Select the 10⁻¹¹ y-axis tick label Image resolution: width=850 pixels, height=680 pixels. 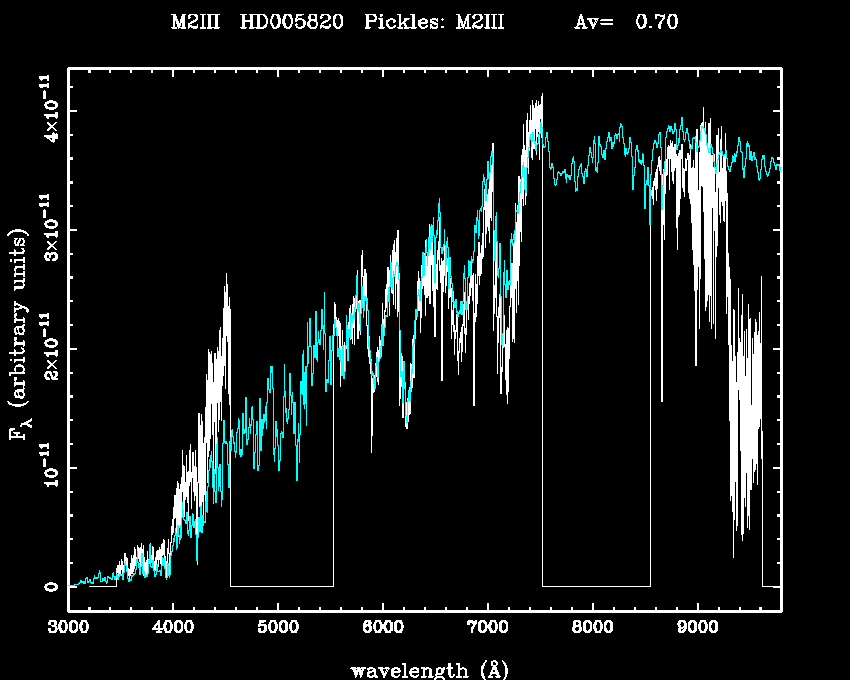pyautogui.click(x=48, y=468)
